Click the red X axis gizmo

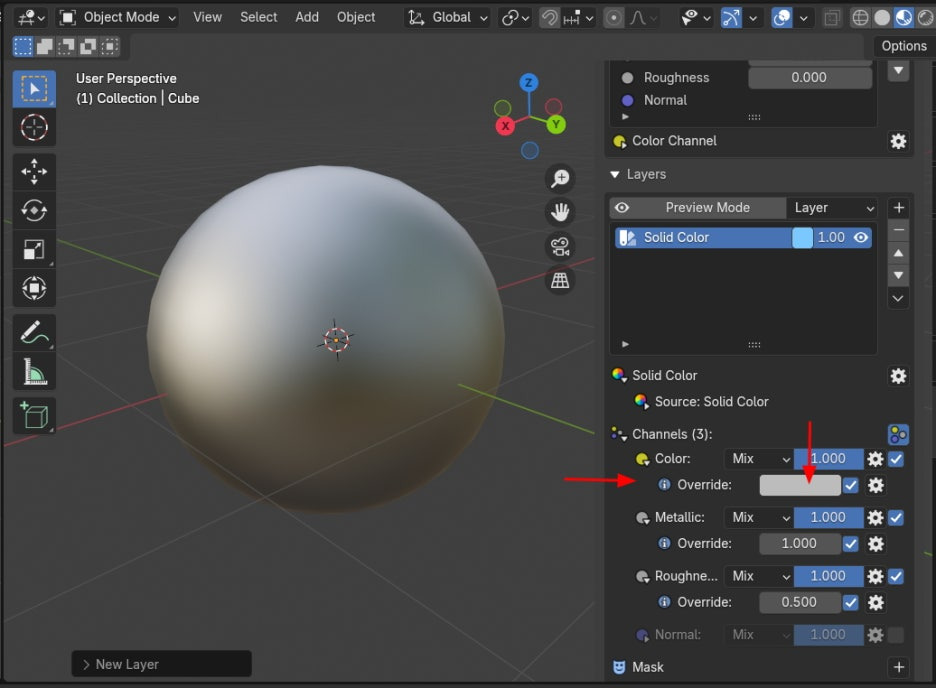[x=505, y=126]
